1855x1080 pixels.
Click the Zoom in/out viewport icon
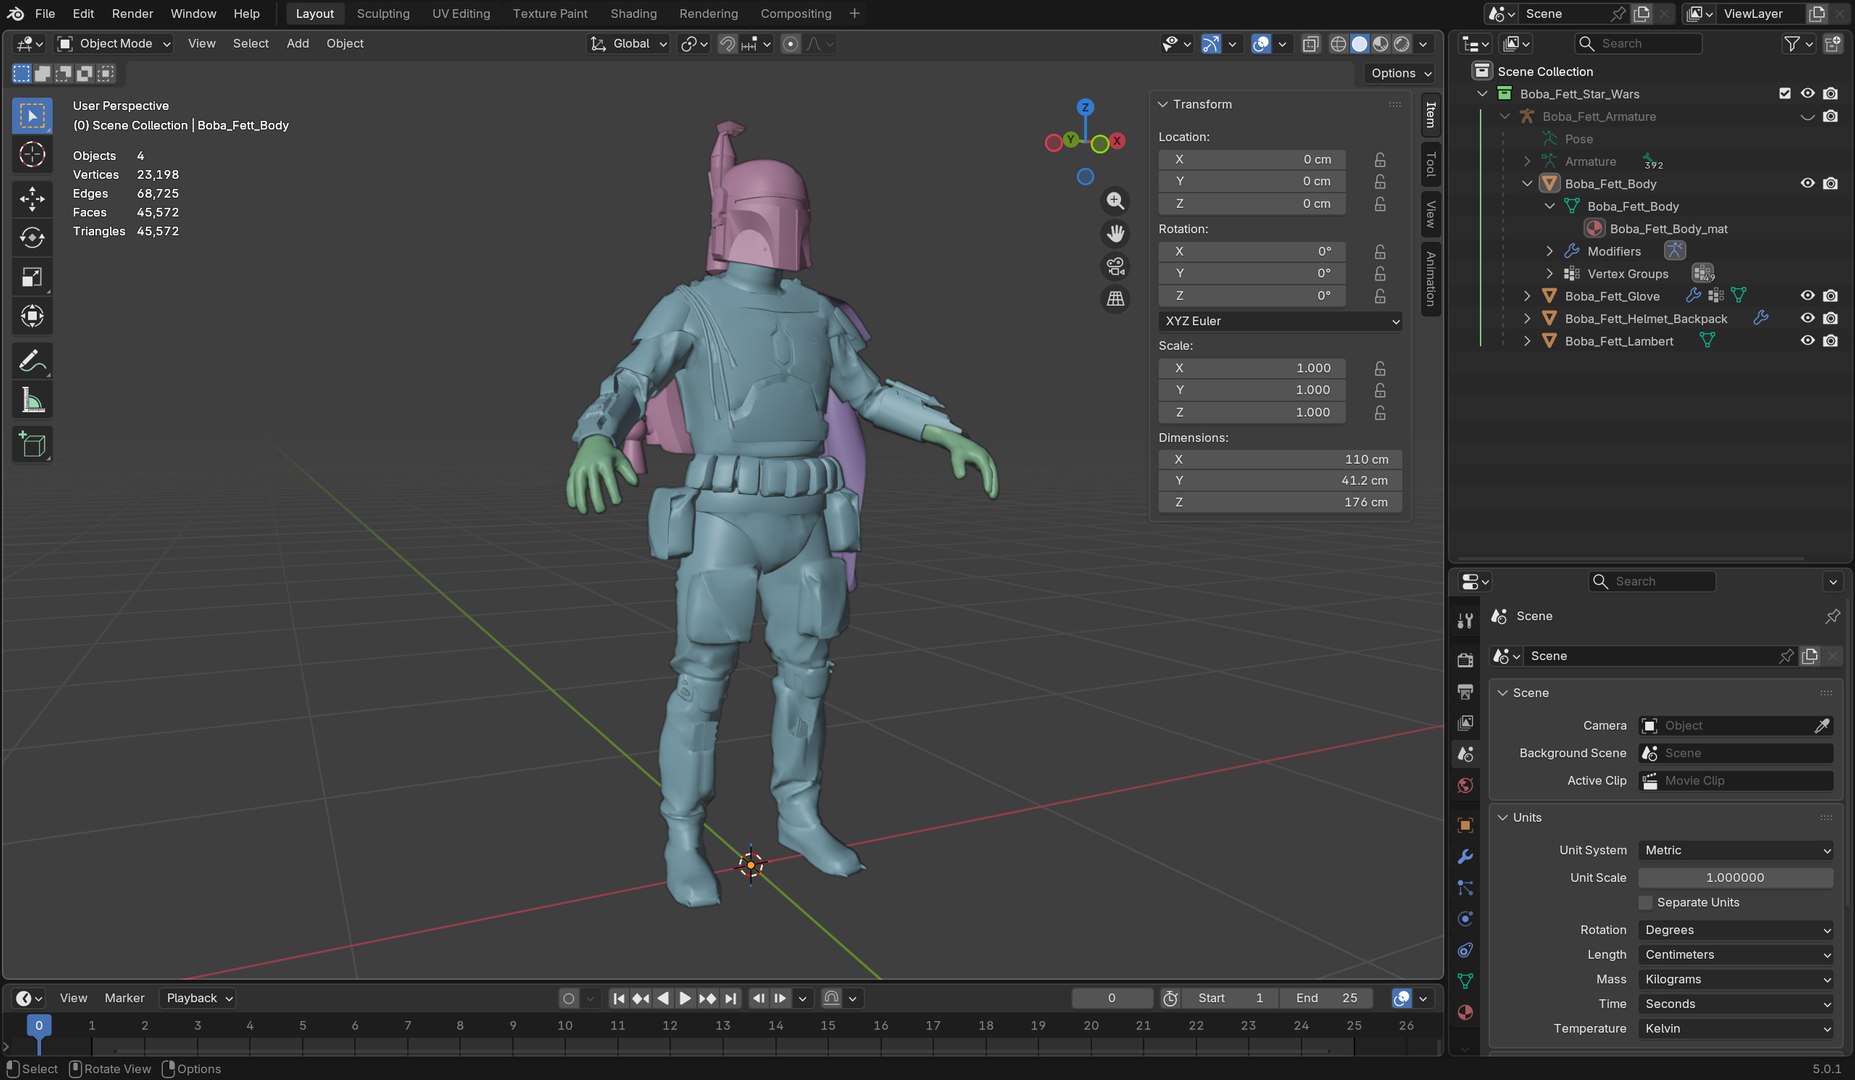point(1115,201)
